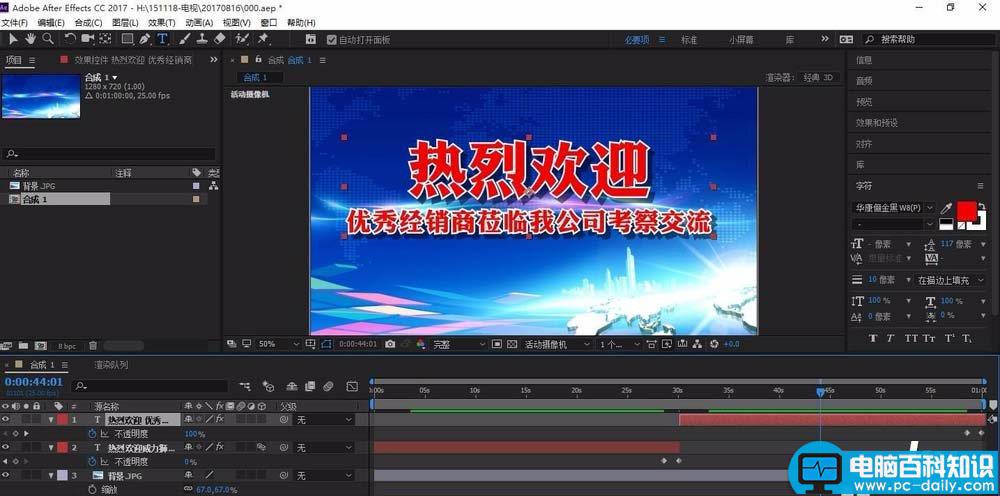Select the Zoom magnifier tool
Viewport: 1000px width, 496px height.
click(x=48, y=39)
